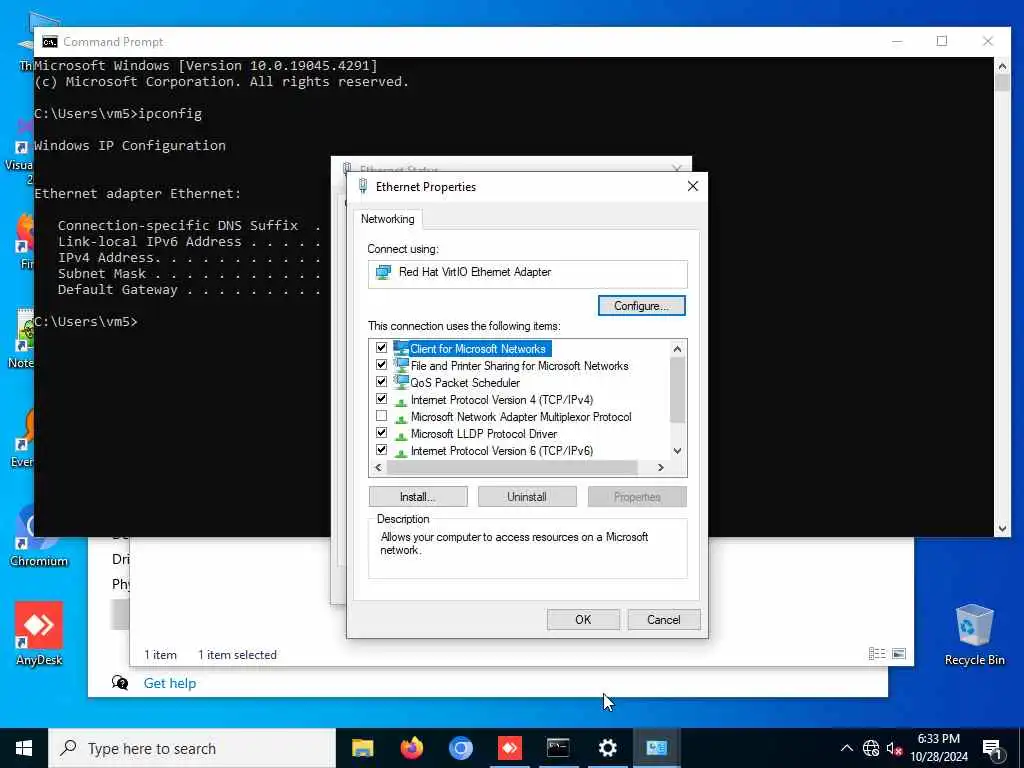Screen dimensions: 1024x768
Task: Cancel the Ethernet Properties dialog
Action: click(664, 620)
